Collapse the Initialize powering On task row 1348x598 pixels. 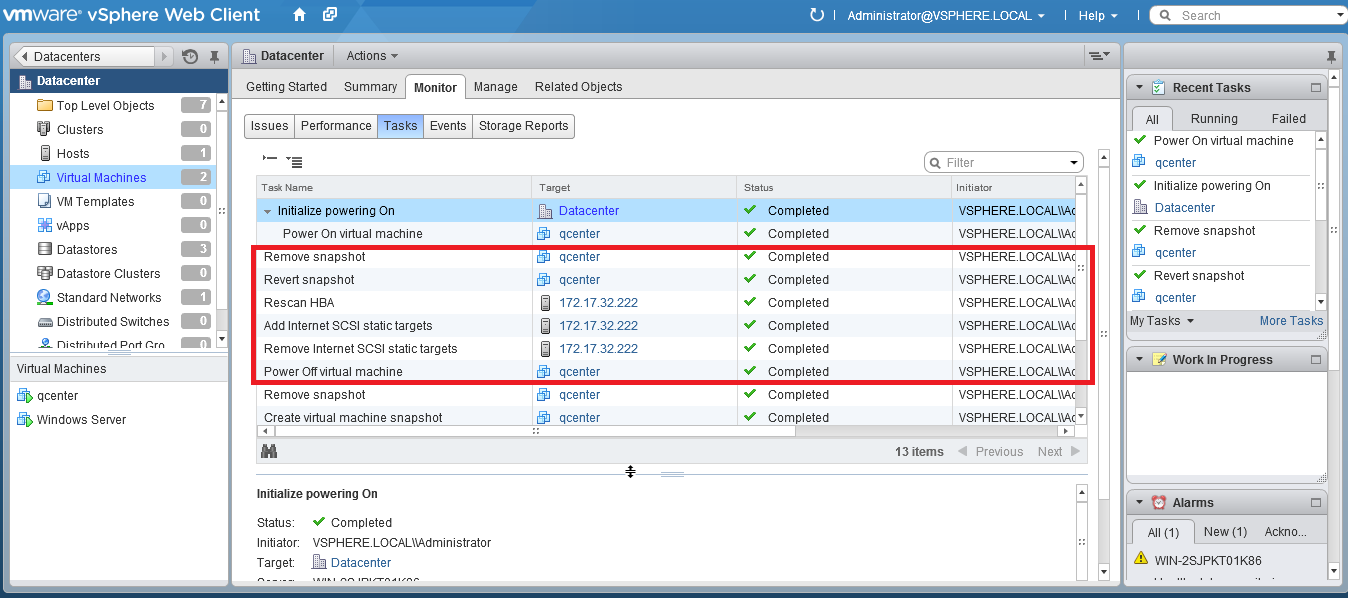tap(268, 211)
